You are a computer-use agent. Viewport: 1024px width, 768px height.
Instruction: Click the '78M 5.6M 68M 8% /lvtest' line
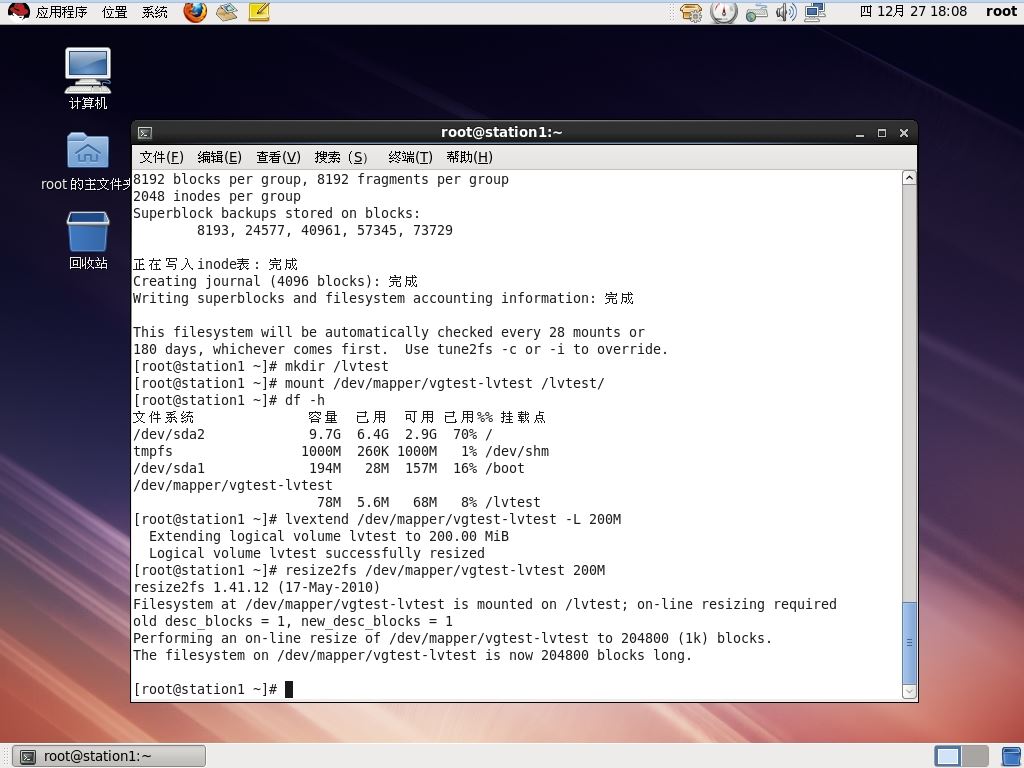(429, 502)
